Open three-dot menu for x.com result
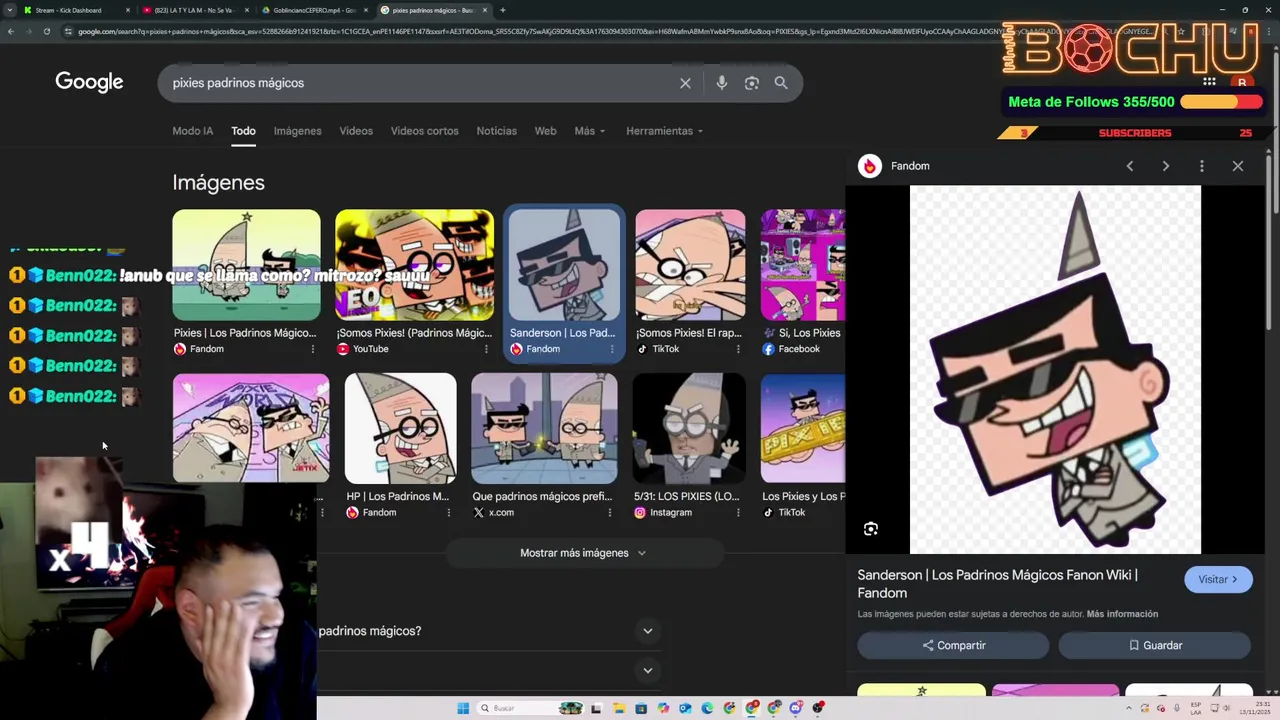This screenshot has width=1280, height=720. pyautogui.click(x=609, y=512)
